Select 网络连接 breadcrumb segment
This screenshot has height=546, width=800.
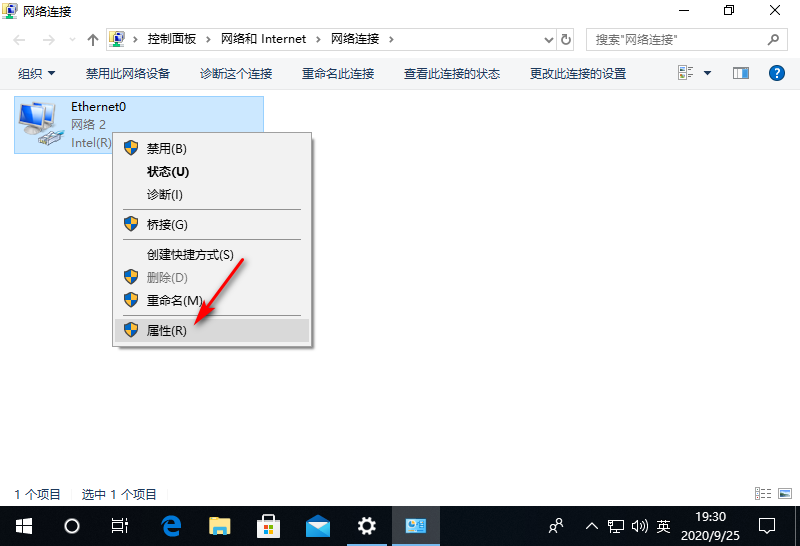click(x=355, y=39)
